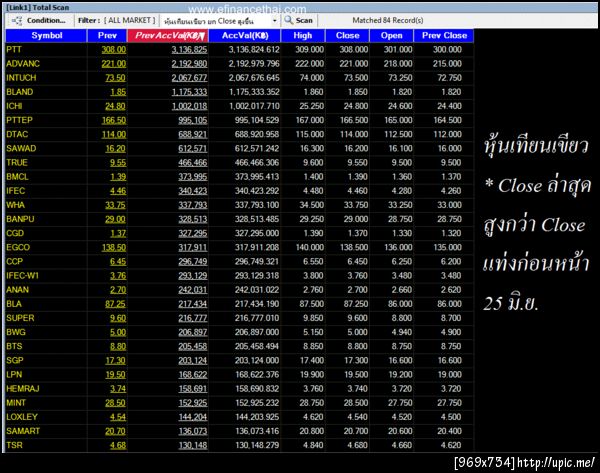This screenshot has height=473, width=600.
Task: Sort by the High column header
Action: [x=303, y=36]
